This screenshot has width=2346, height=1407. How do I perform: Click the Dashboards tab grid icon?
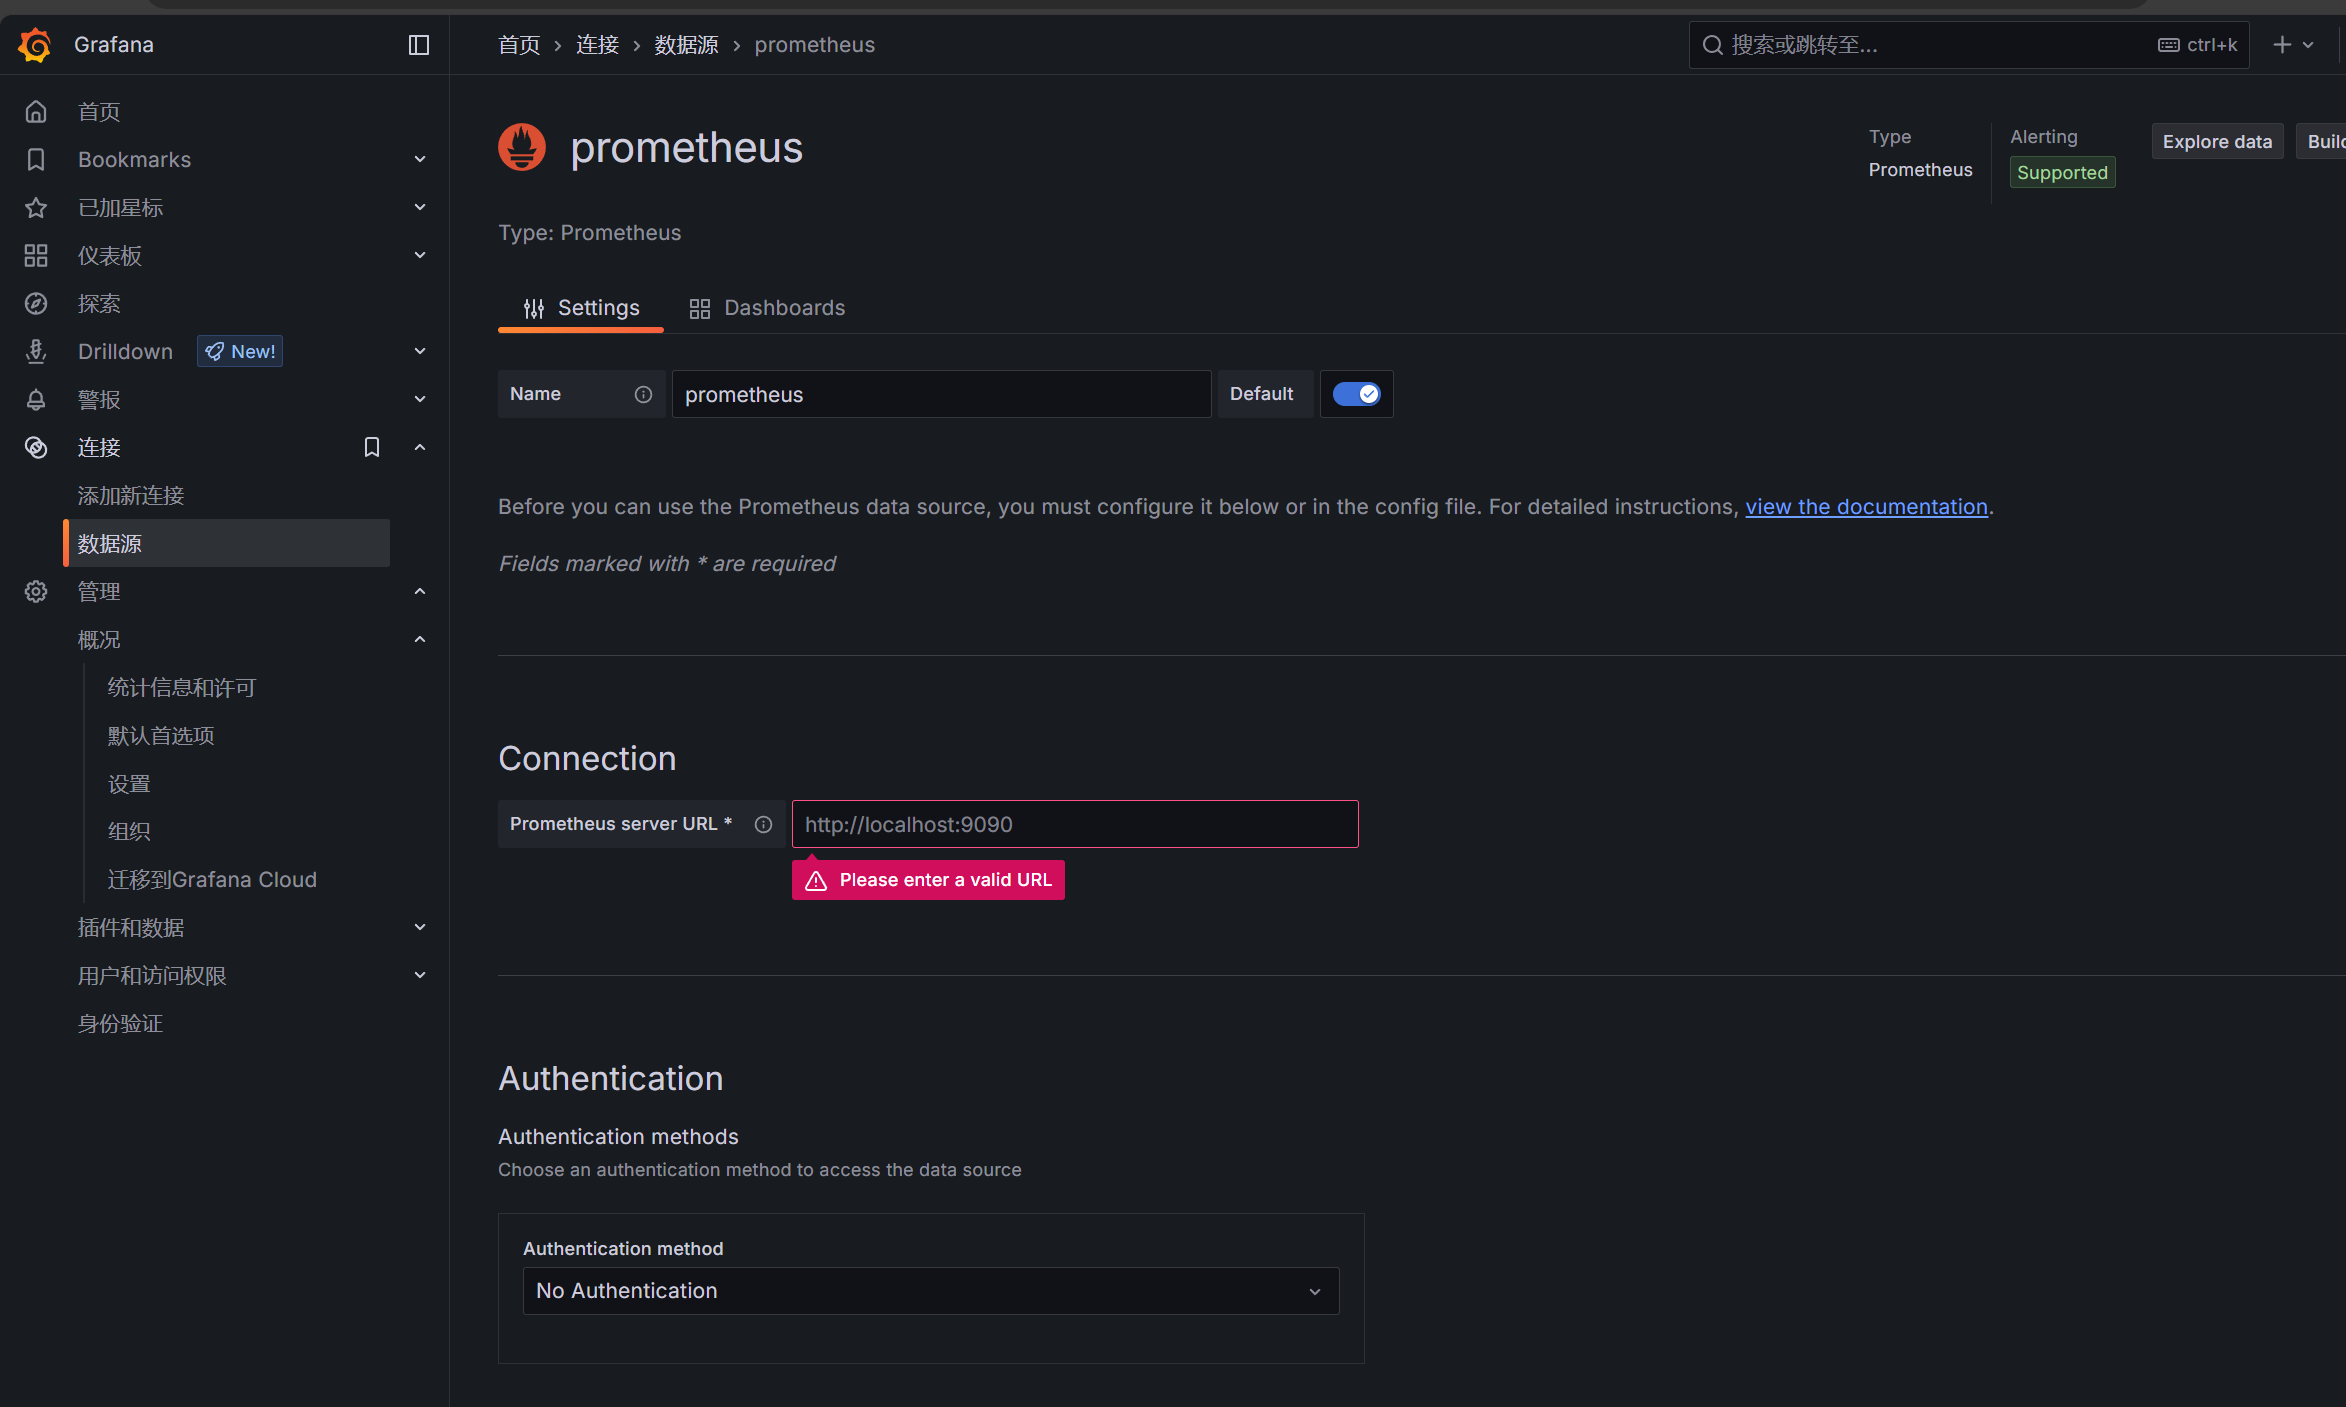[x=700, y=308]
